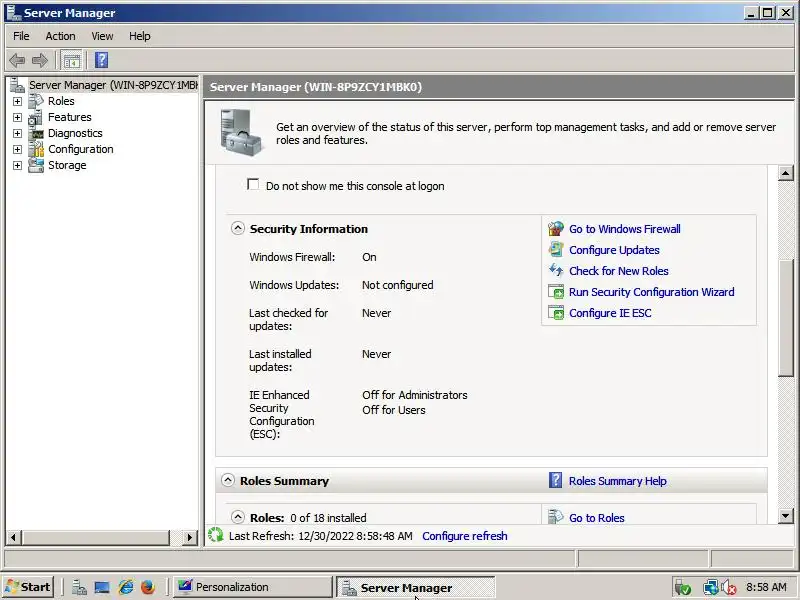Click the scroll down arrow of details pane
The width and height of the screenshot is (800, 600).
click(x=786, y=516)
